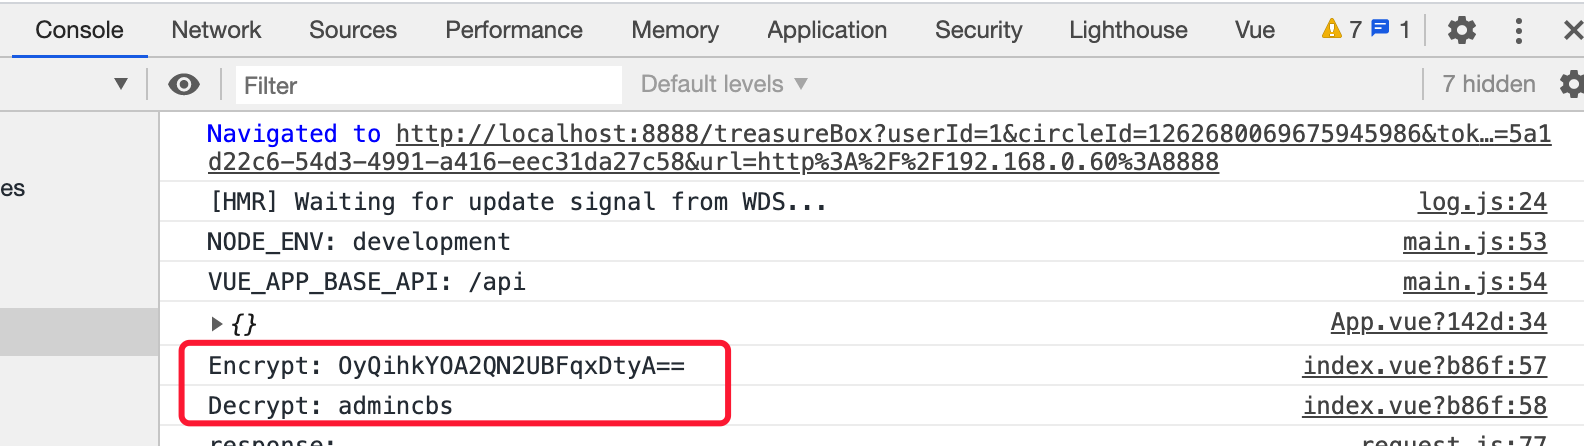Open source link index.vue?b86f:57

point(1425,366)
